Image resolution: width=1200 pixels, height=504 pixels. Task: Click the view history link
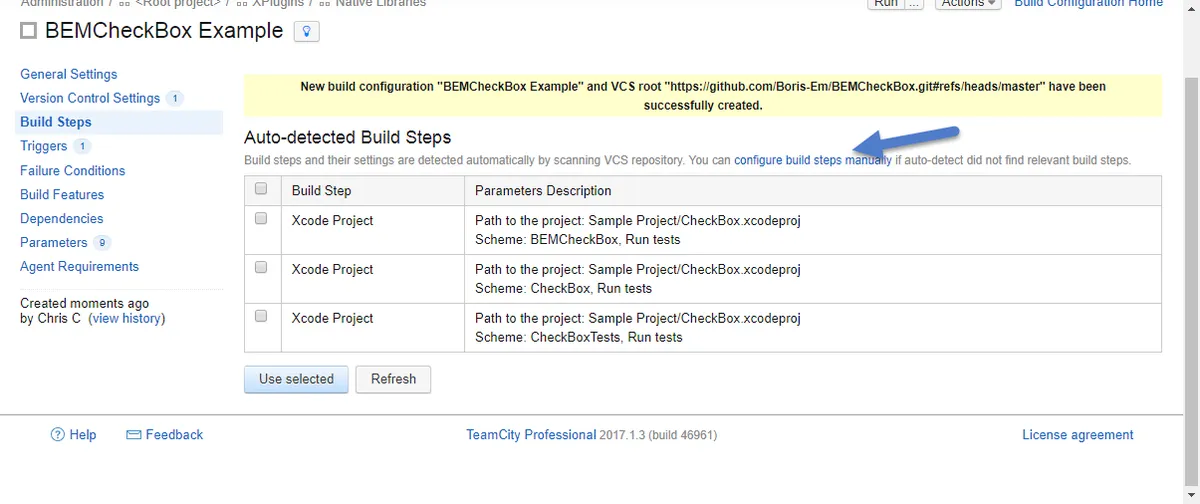click(127, 318)
